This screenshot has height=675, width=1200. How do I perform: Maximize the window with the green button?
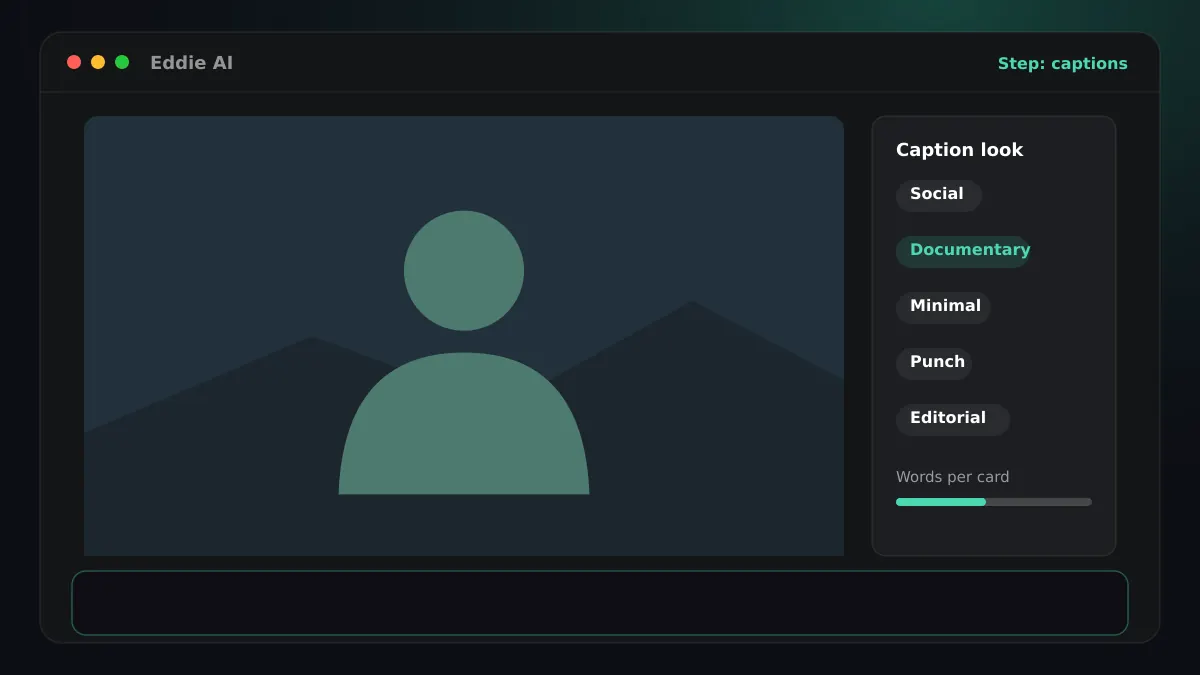point(122,62)
